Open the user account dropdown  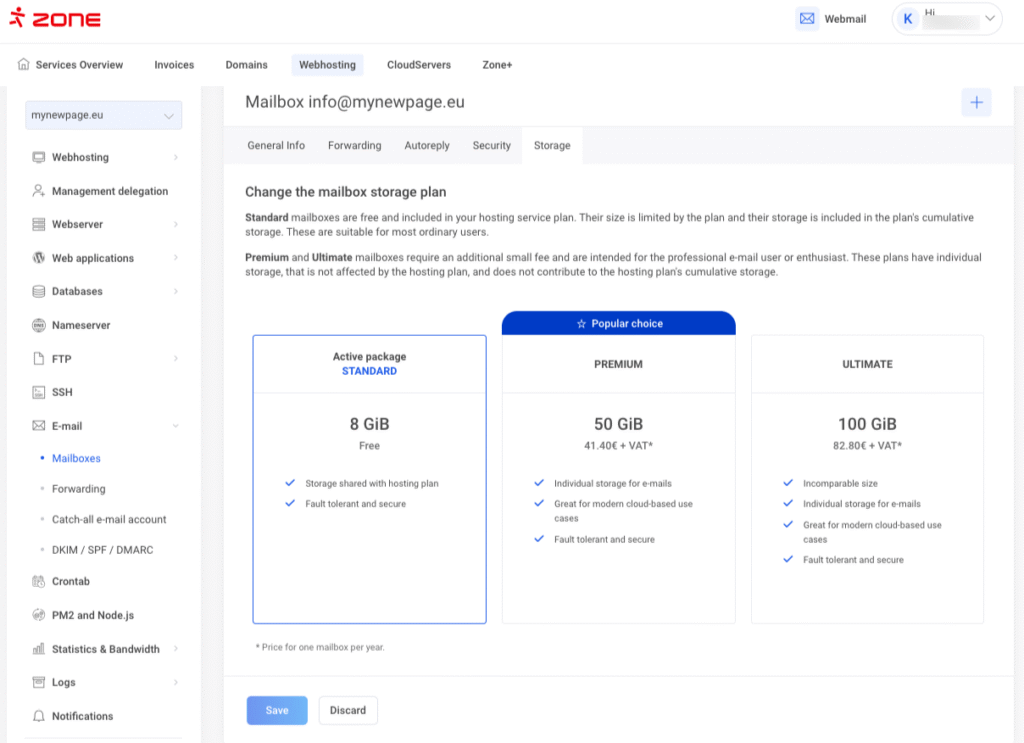pos(946,19)
